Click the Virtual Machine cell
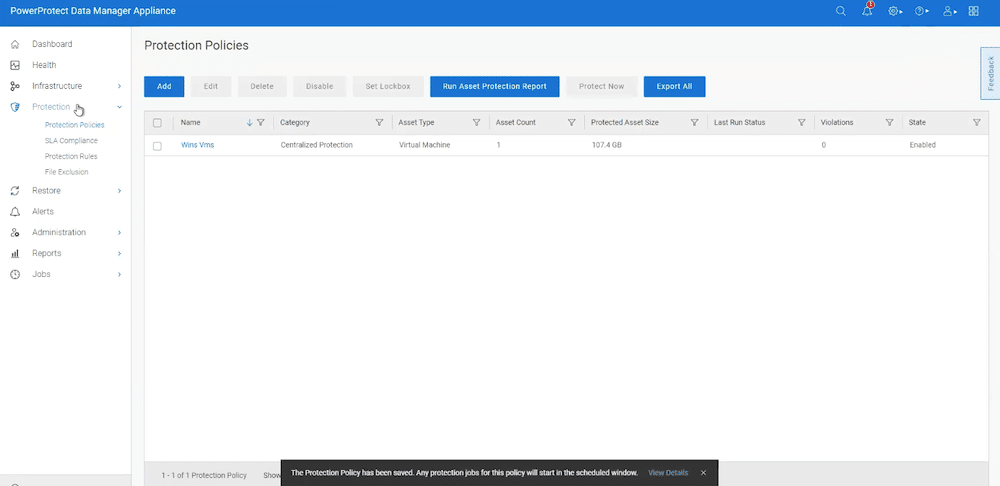The height and width of the screenshot is (486, 1000). (424, 145)
